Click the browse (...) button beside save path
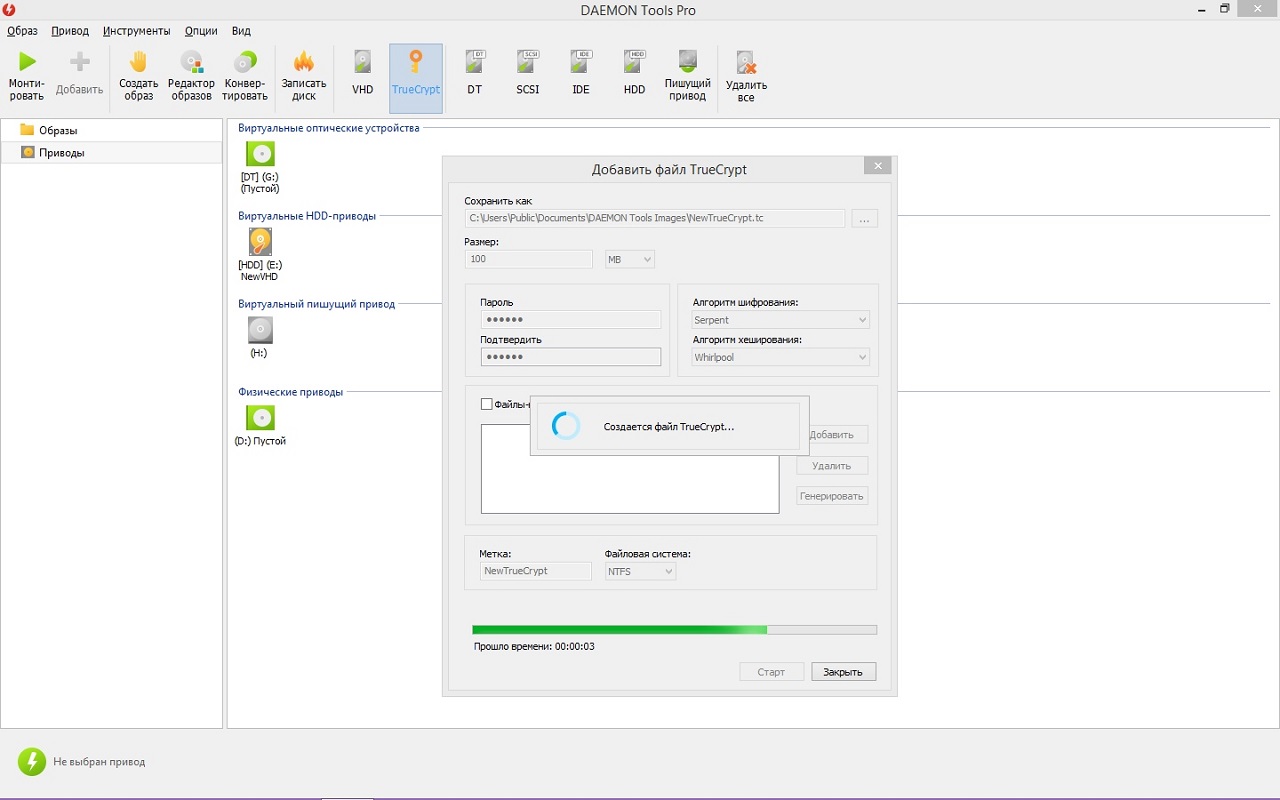Viewport: 1280px width, 800px height. [x=864, y=218]
